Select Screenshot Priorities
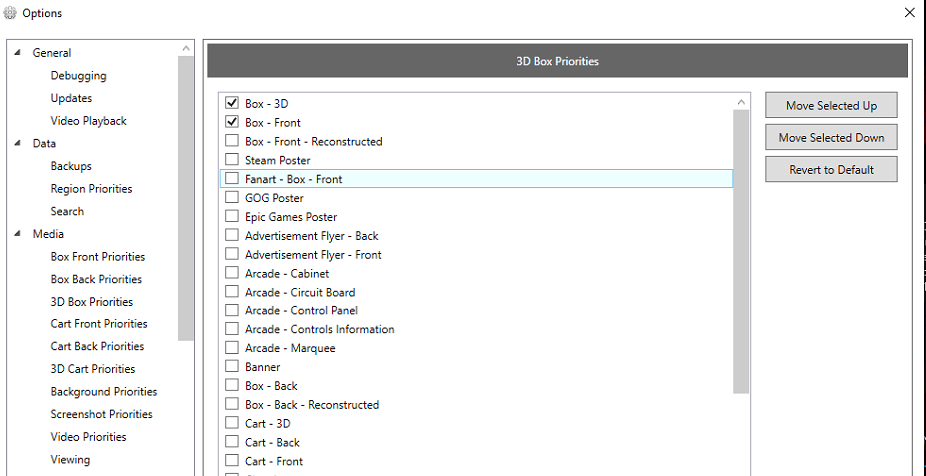Viewport: 926px width, 476px height. coord(102,414)
